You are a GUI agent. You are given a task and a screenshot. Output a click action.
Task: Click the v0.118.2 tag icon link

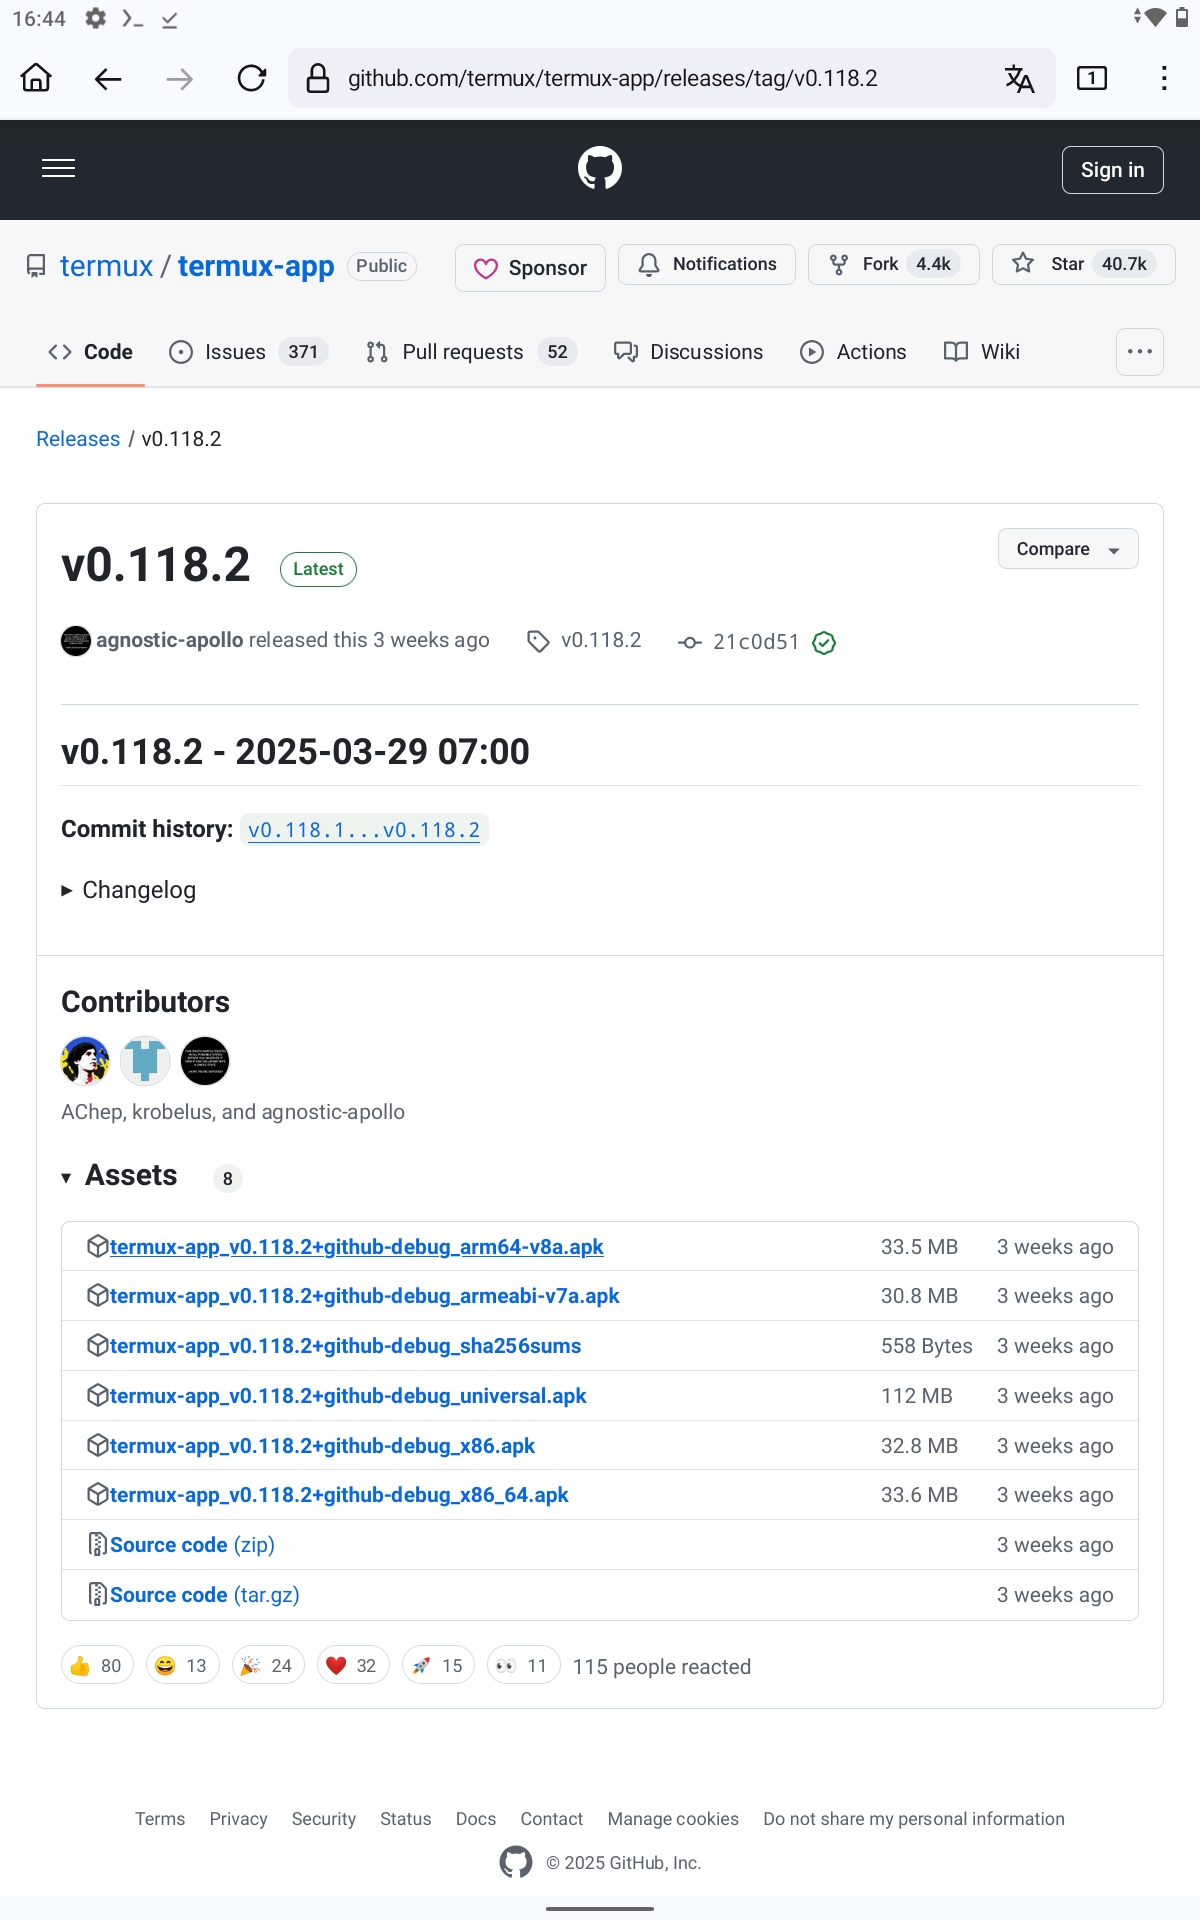tap(584, 641)
